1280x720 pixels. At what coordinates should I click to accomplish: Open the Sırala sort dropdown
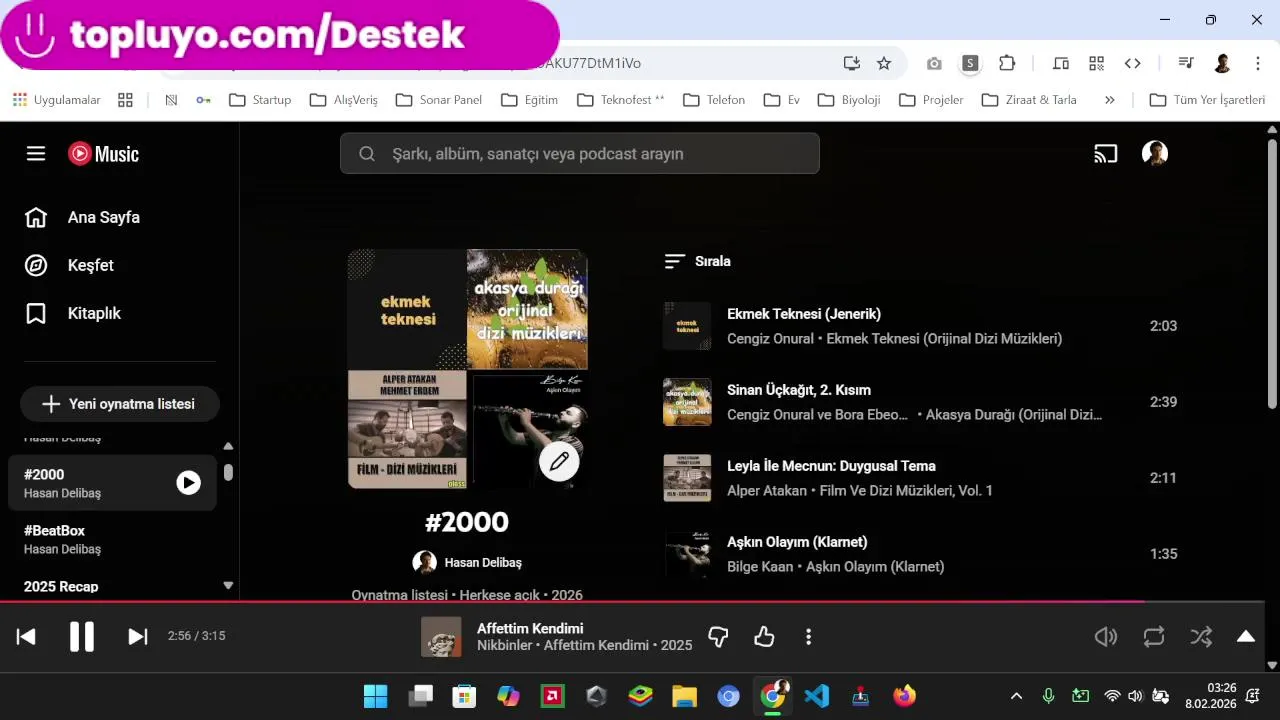click(x=698, y=261)
